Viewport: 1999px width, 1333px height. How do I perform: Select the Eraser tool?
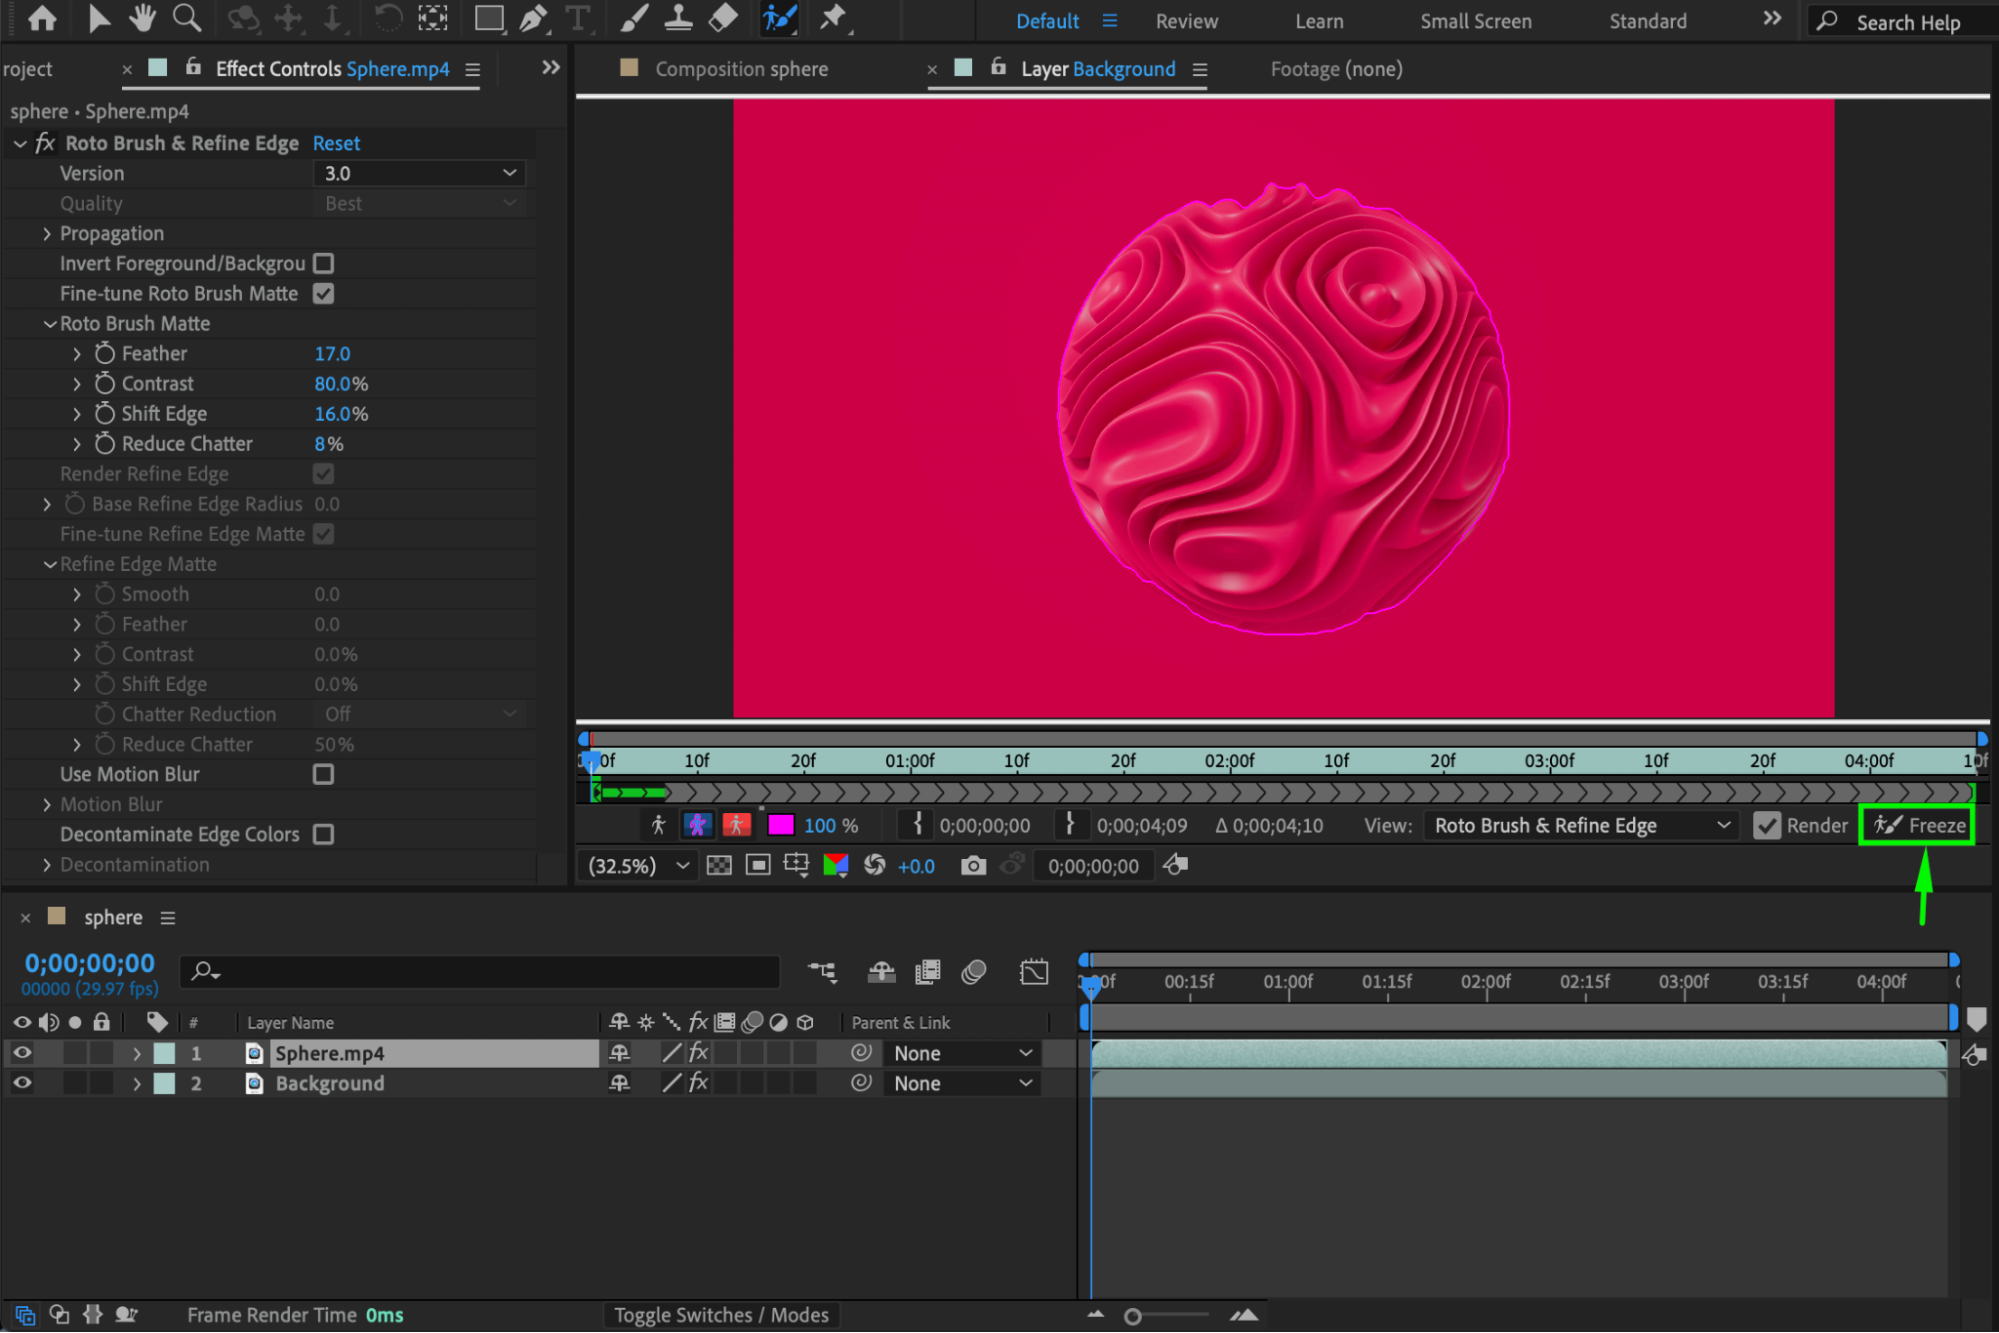723,18
